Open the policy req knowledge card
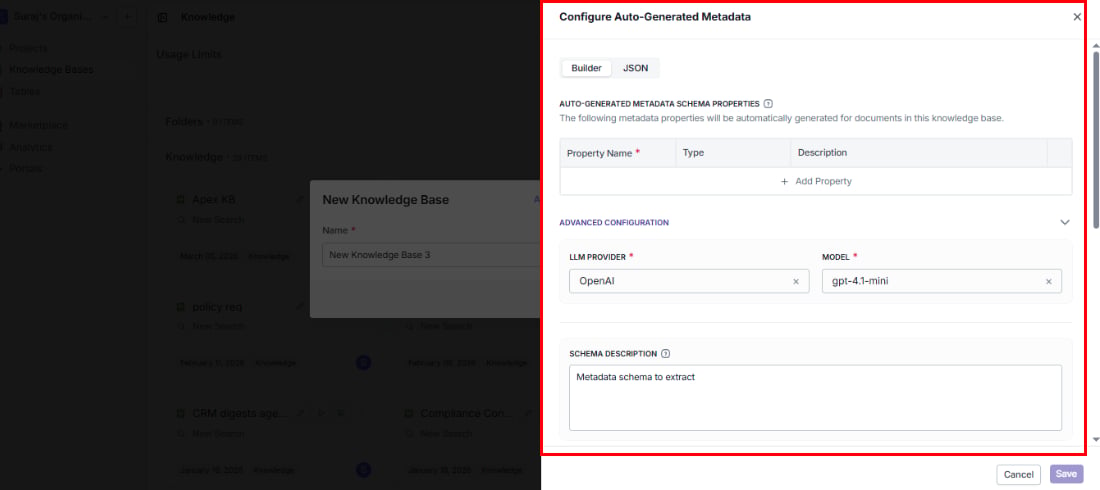 click(x=217, y=307)
